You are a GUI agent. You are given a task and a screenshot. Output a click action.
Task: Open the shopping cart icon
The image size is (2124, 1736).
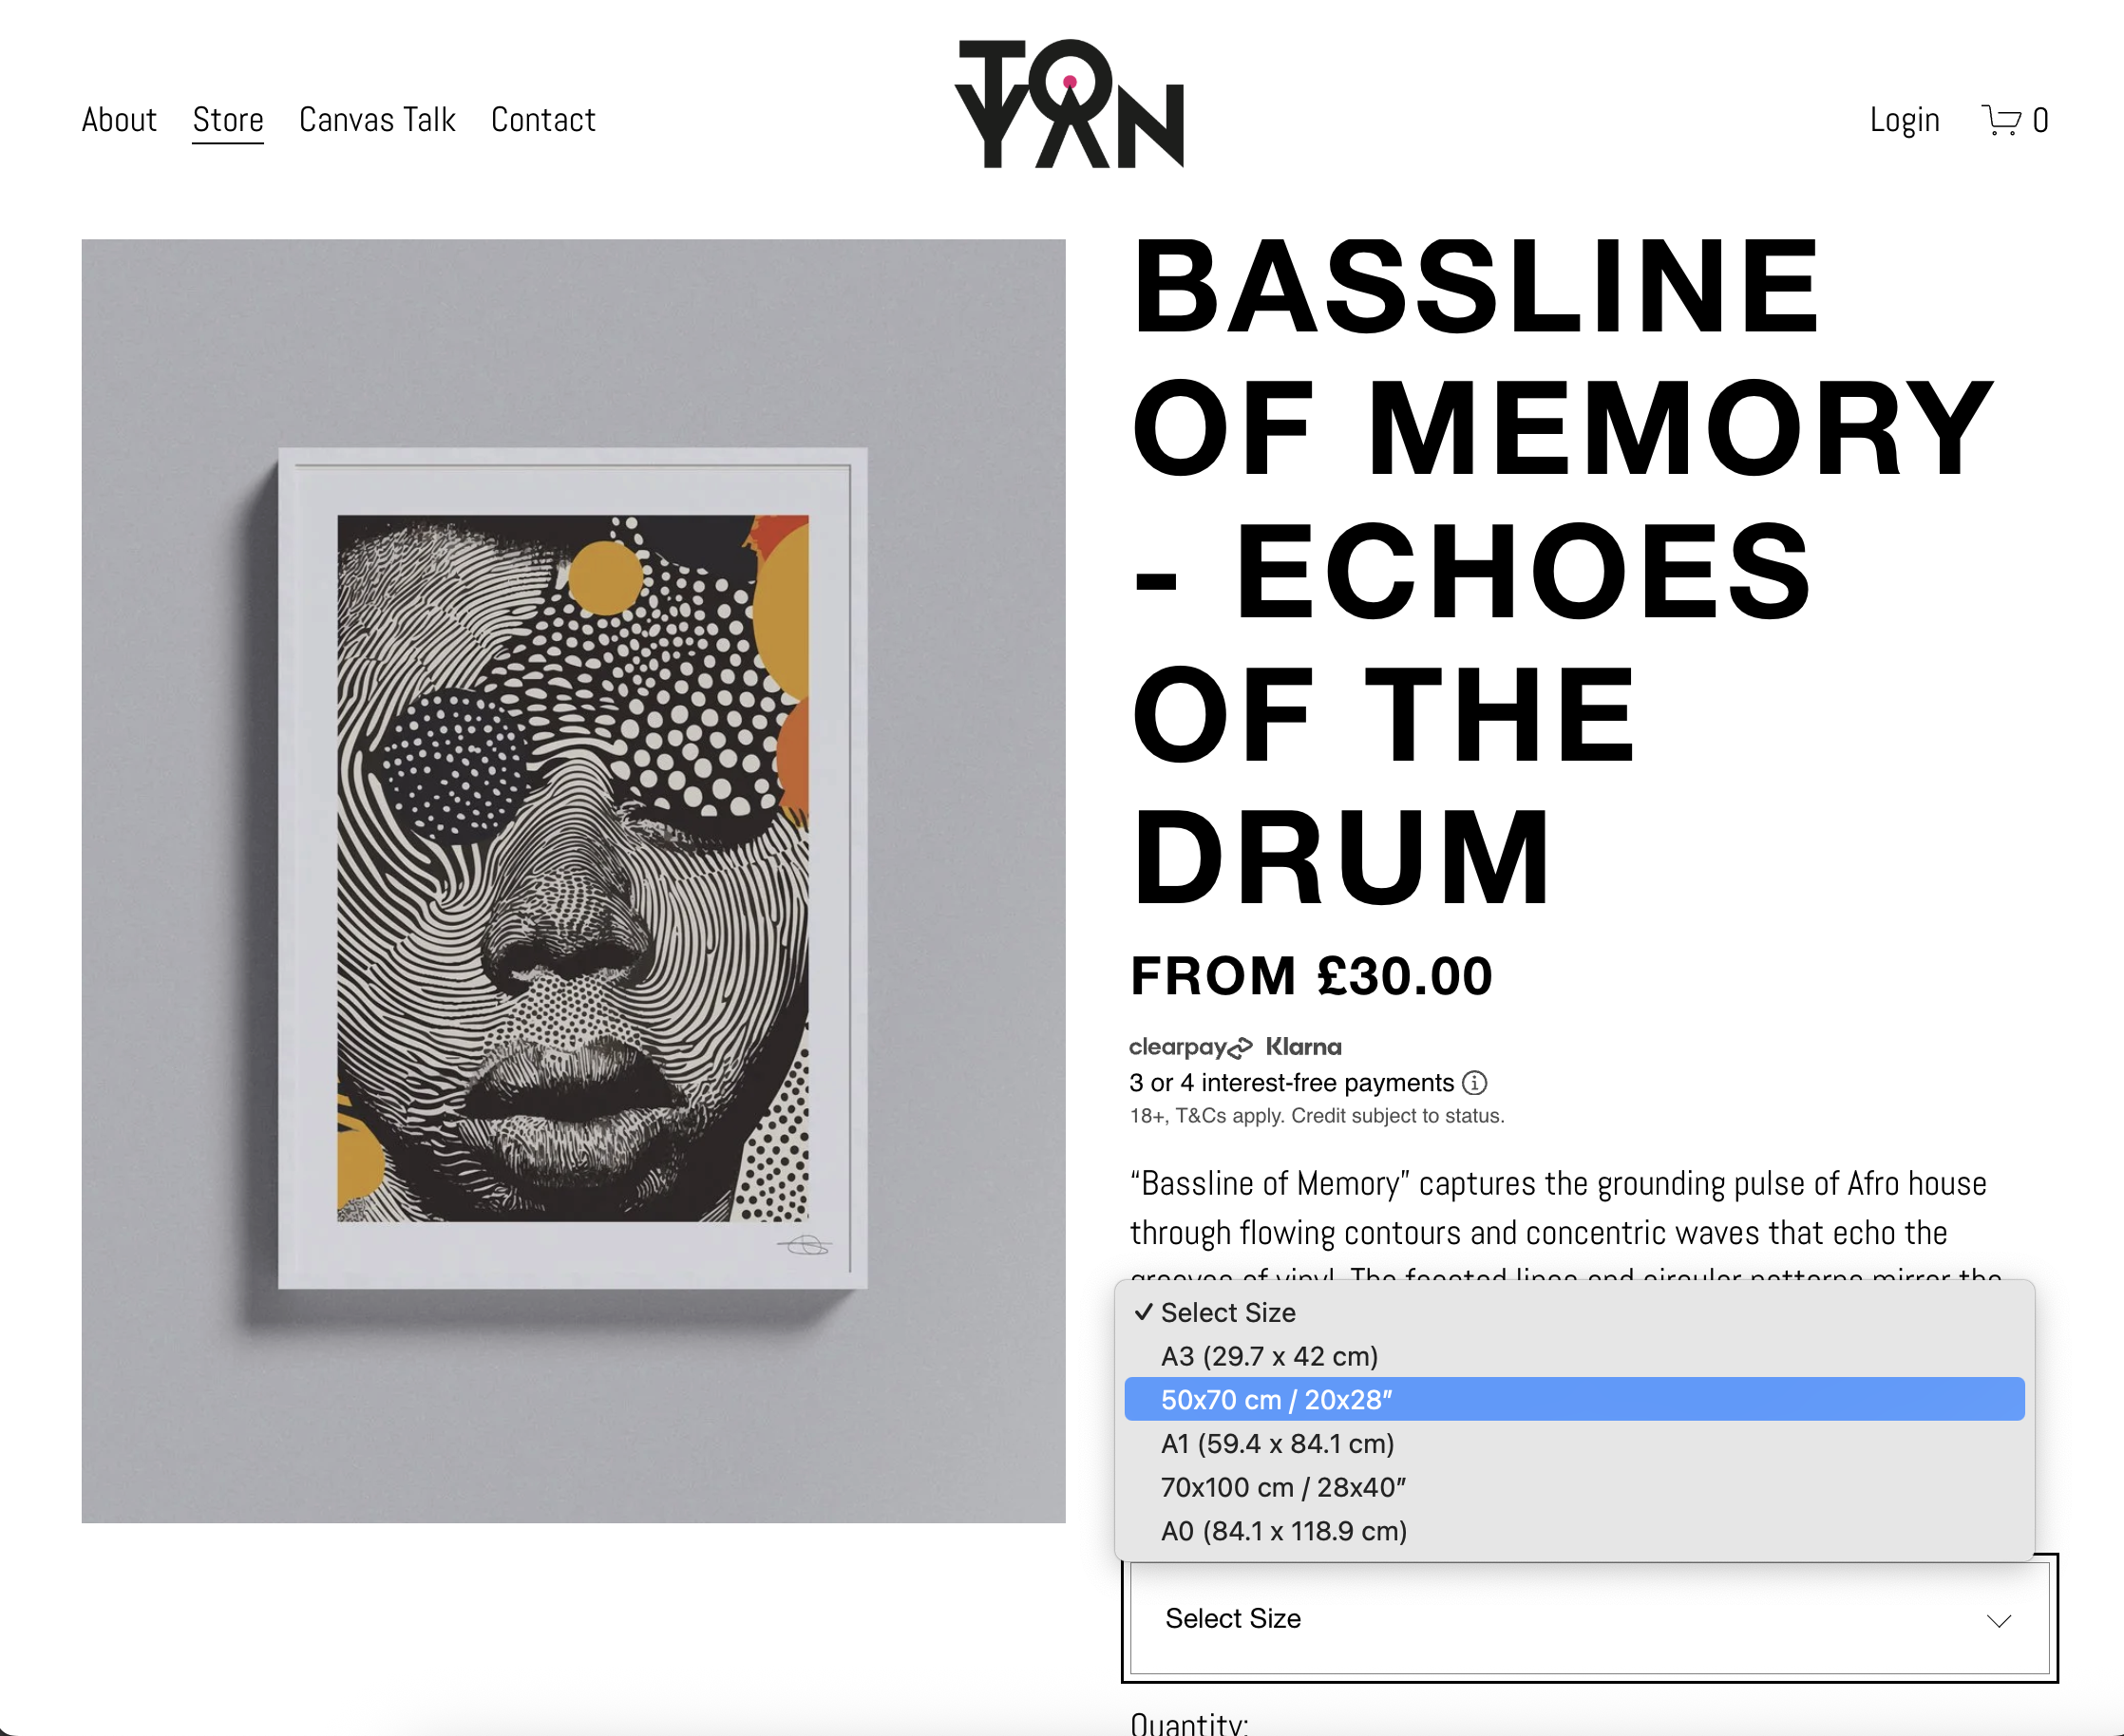pyautogui.click(x=2002, y=120)
